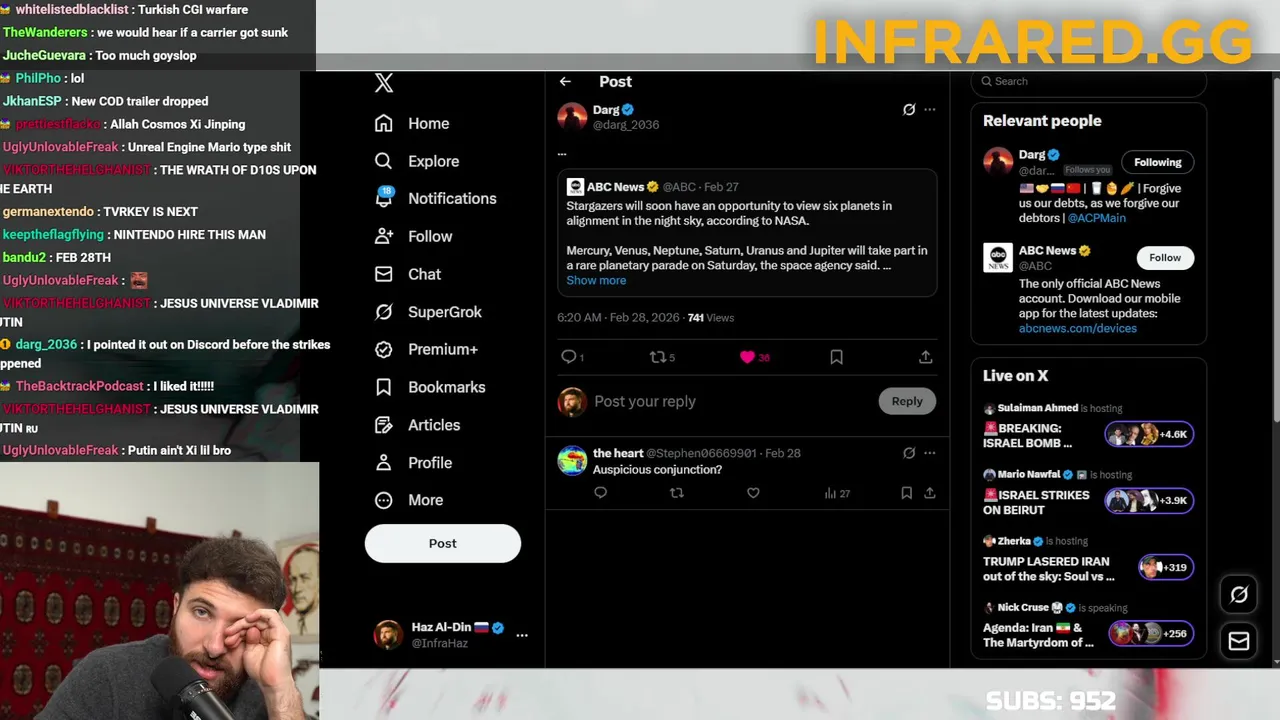Click the white Post button

pyautogui.click(x=443, y=543)
